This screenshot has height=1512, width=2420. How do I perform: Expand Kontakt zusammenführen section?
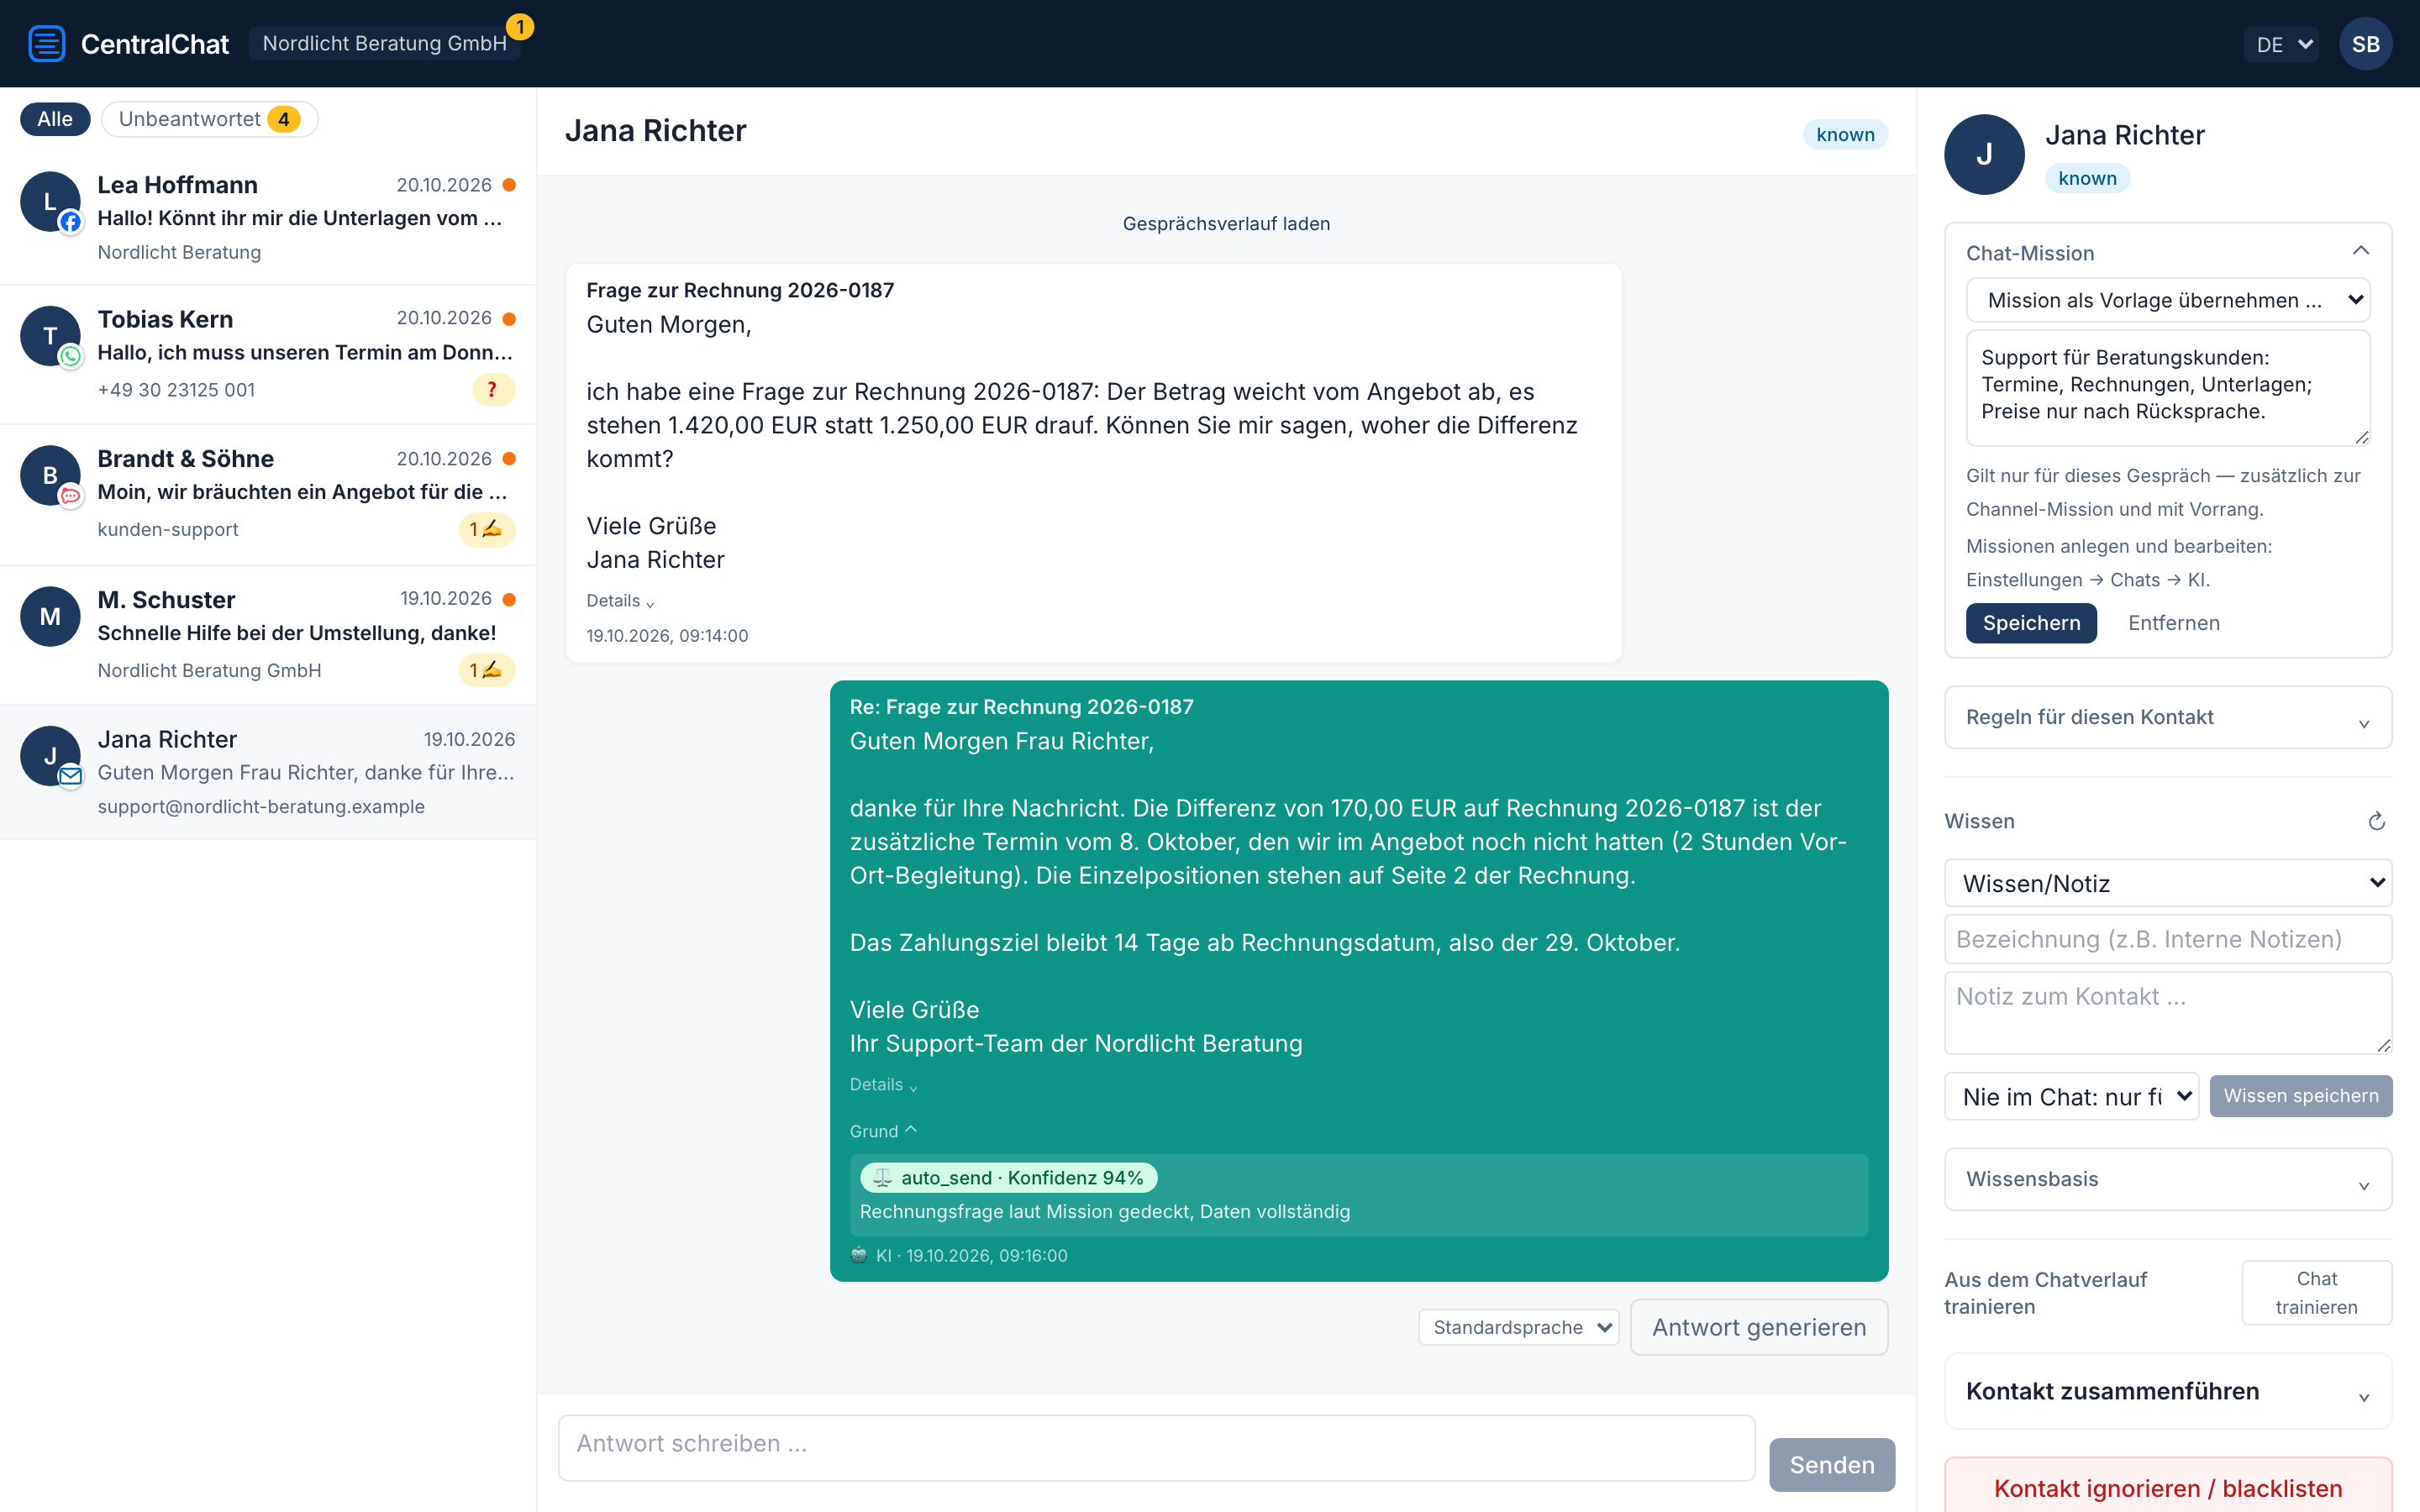(x=2168, y=1392)
